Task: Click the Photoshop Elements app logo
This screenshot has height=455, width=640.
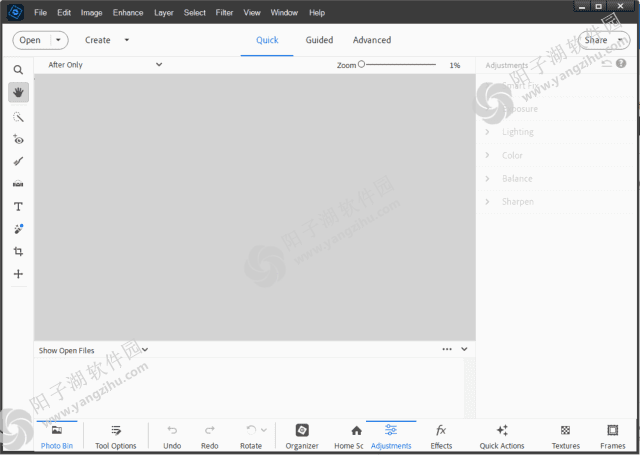Action: point(16,12)
